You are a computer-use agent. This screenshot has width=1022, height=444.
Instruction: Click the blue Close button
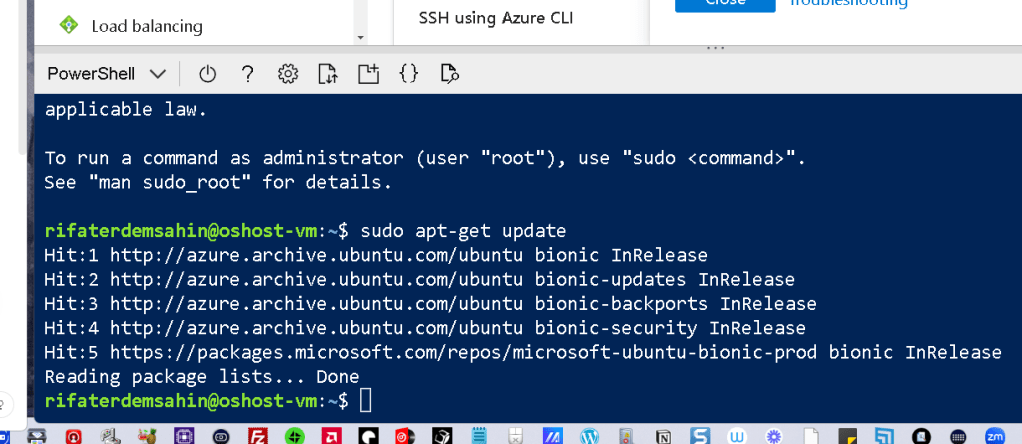point(725,3)
